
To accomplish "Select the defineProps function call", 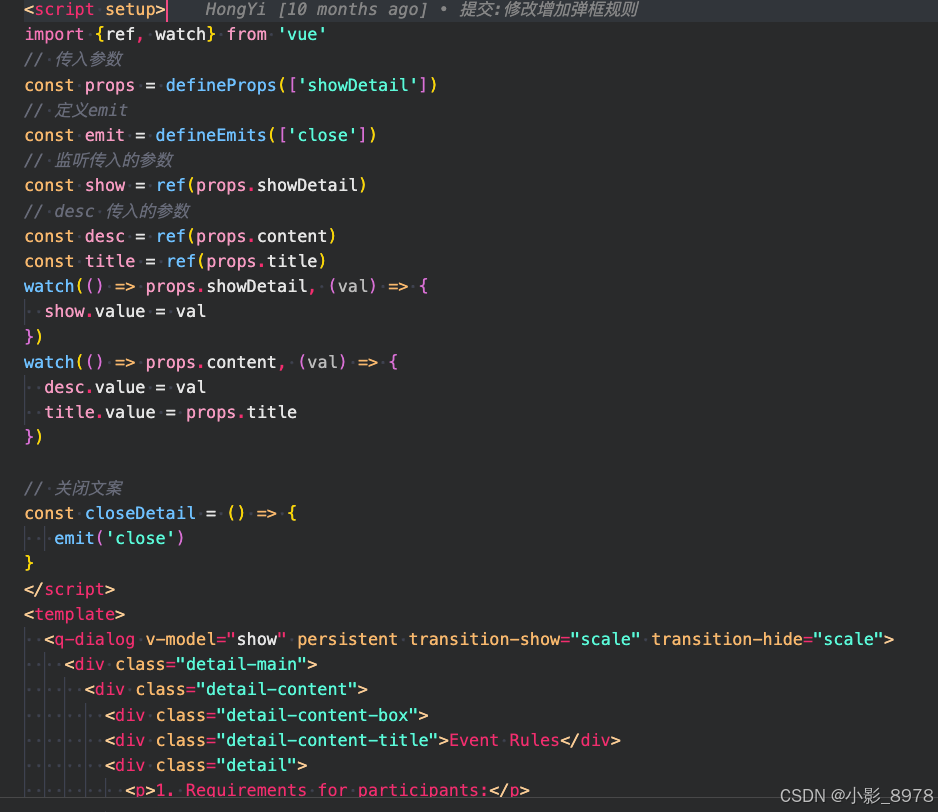I will coord(220,85).
